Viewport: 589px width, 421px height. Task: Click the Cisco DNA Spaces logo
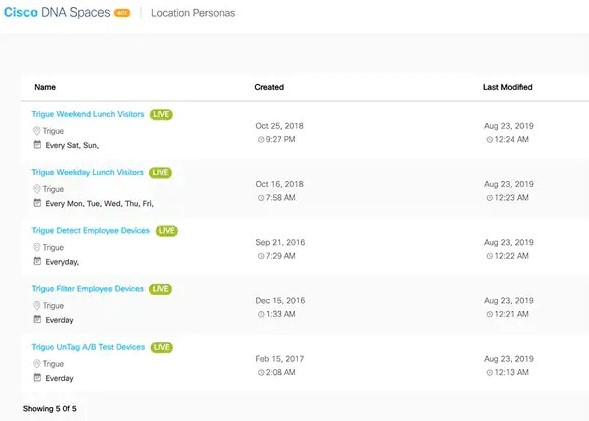tap(57, 12)
